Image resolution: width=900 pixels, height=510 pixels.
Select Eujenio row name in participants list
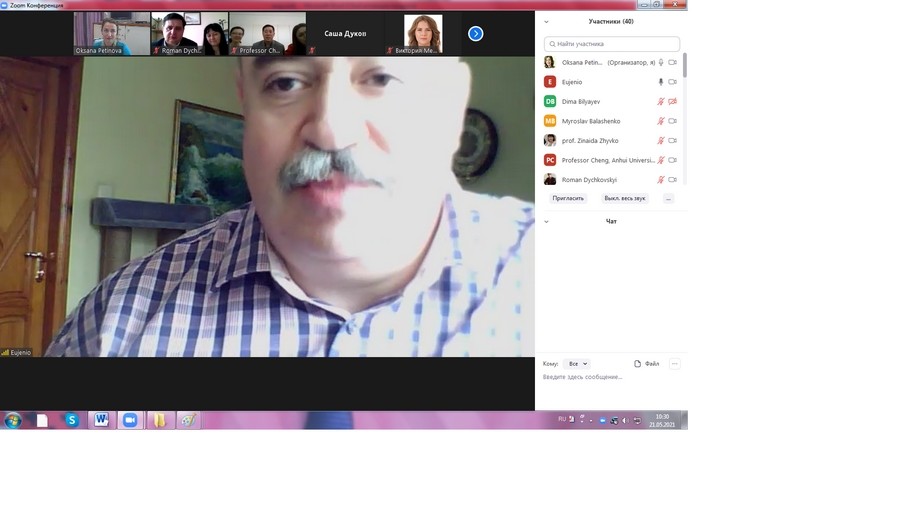click(x=572, y=82)
